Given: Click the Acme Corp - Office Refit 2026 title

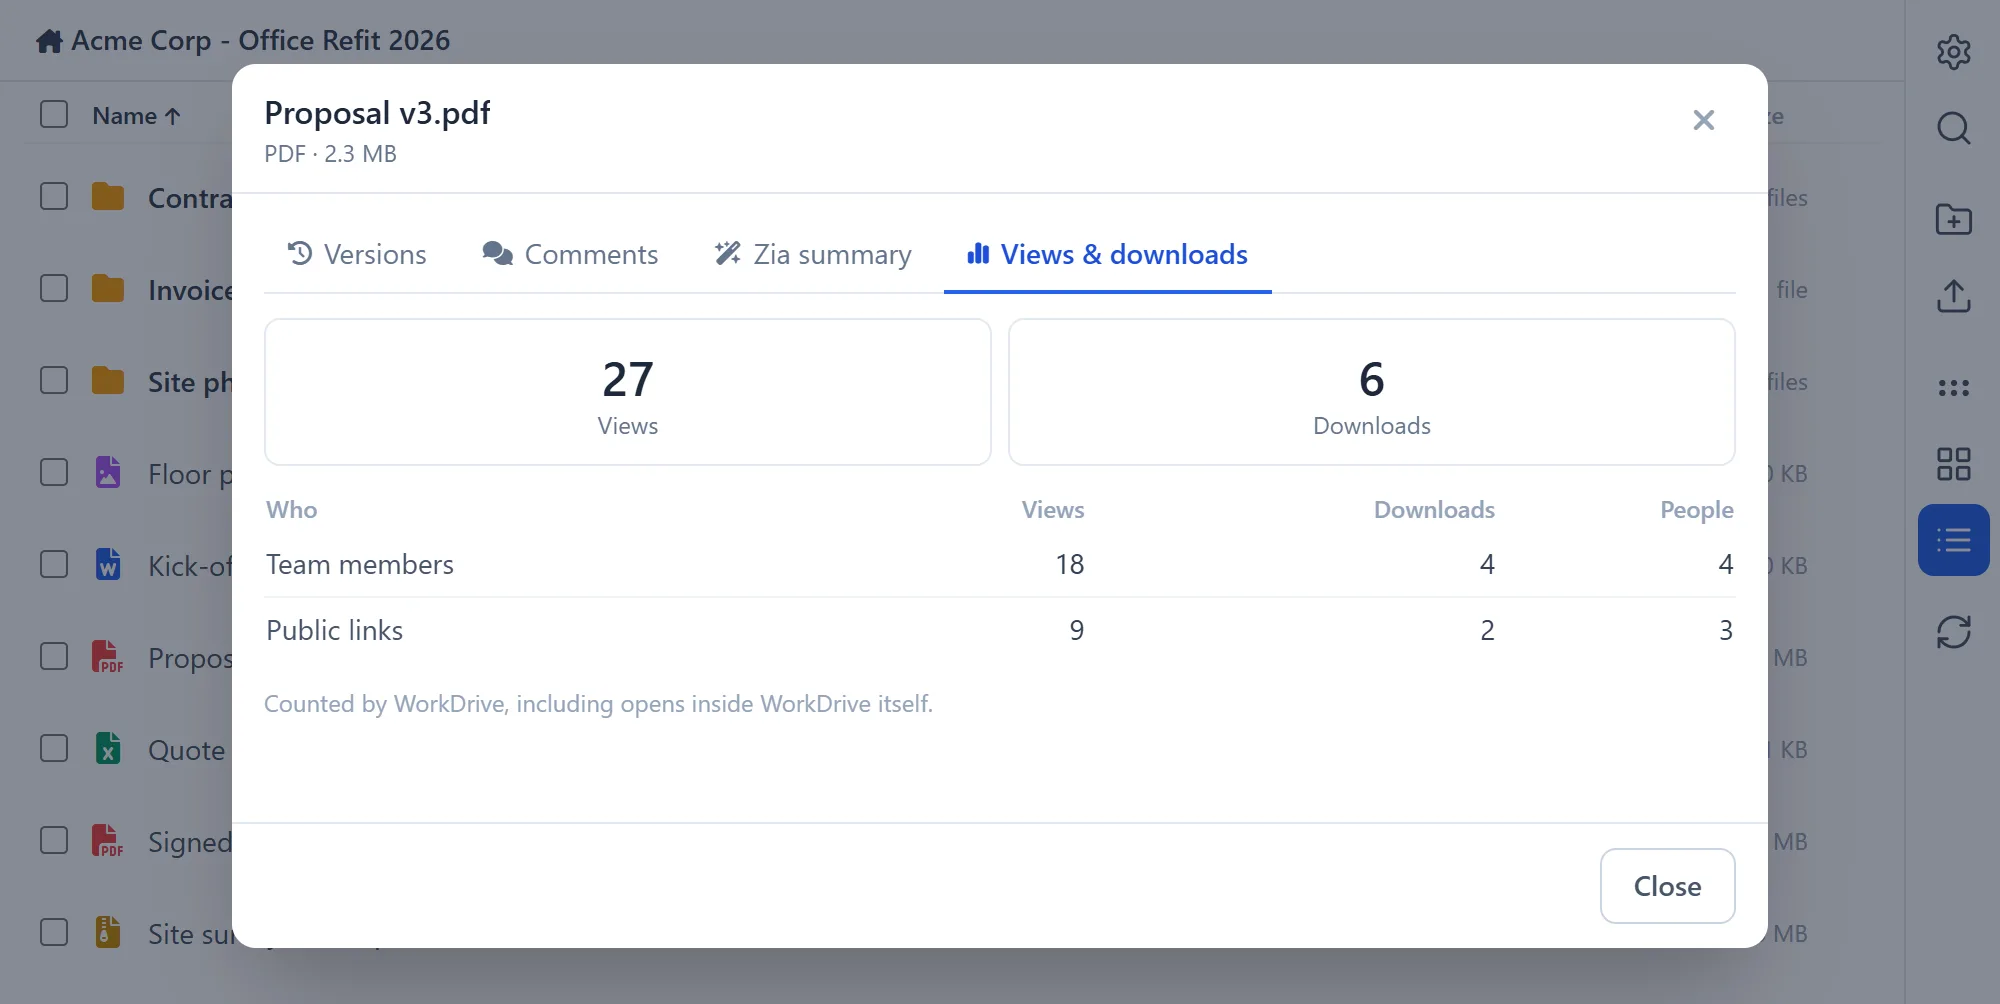Looking at the screenshot, I should pyautogui.click(x=260, y=41).
